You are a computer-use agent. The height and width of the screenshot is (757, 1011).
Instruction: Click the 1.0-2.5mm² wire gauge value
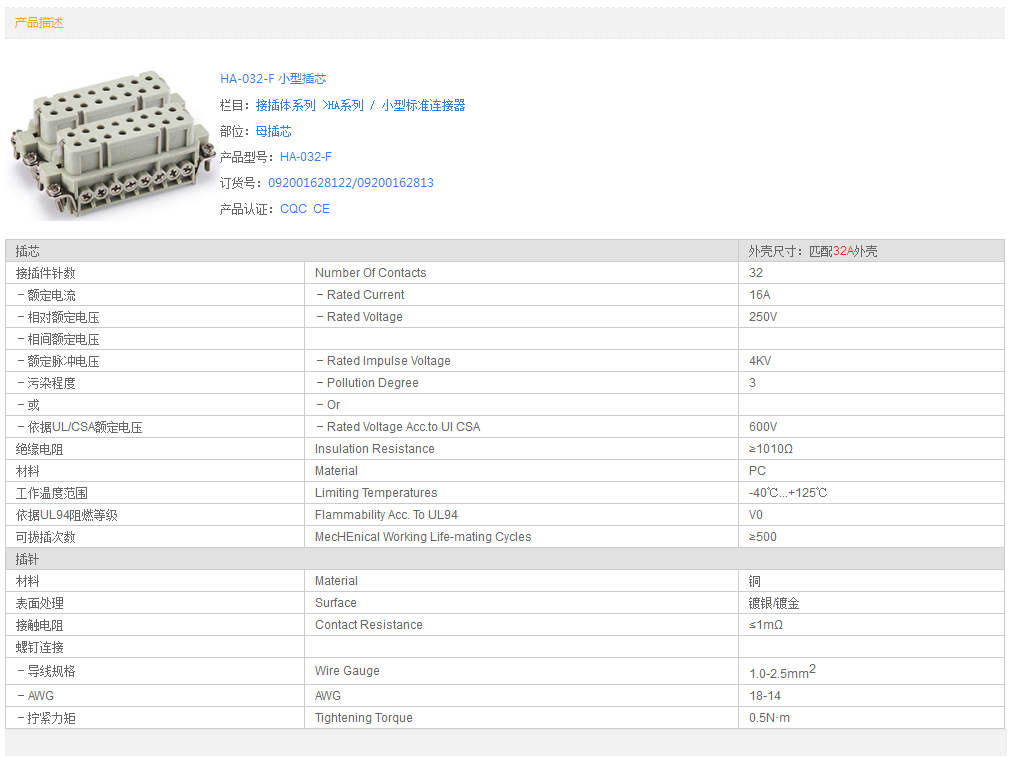(782, 673)
